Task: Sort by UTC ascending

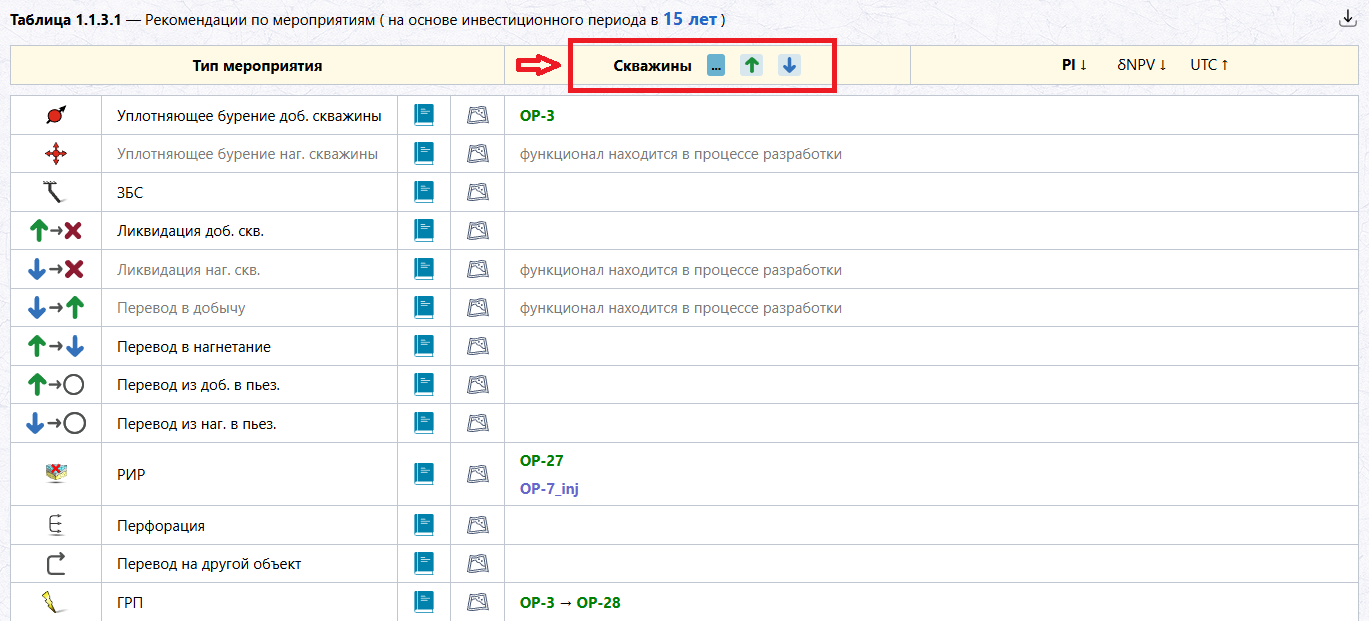Action: coord(1209,65)
